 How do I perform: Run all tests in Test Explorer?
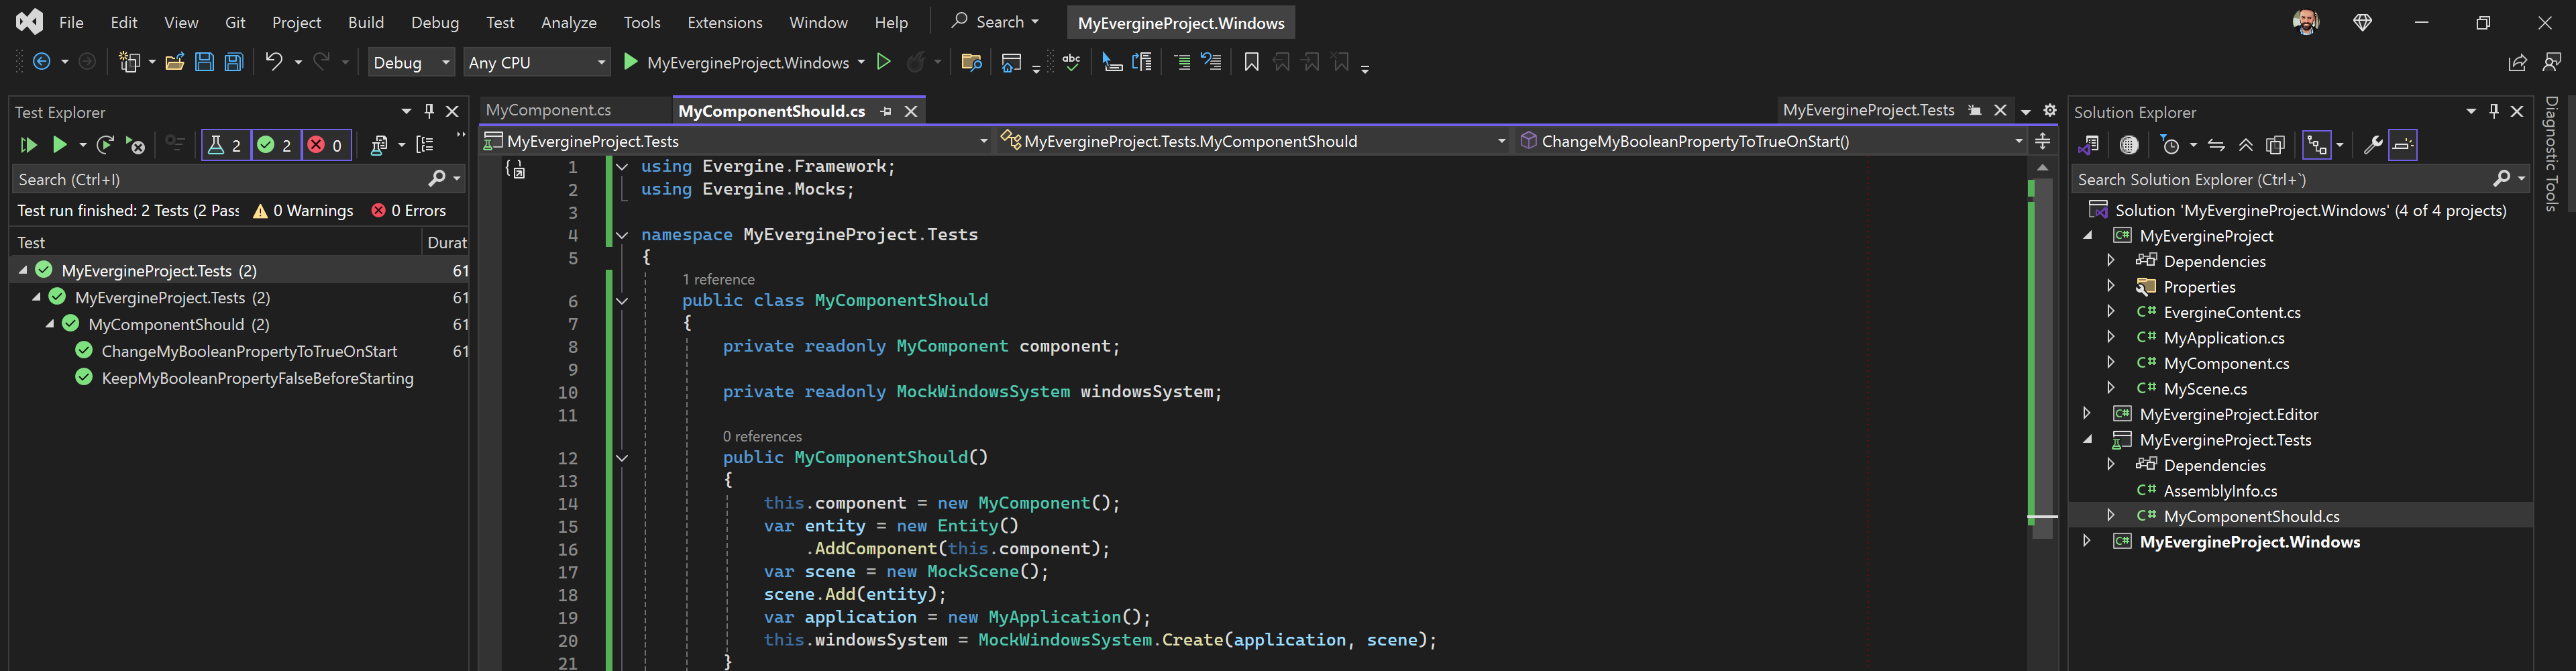coord(28,145)
